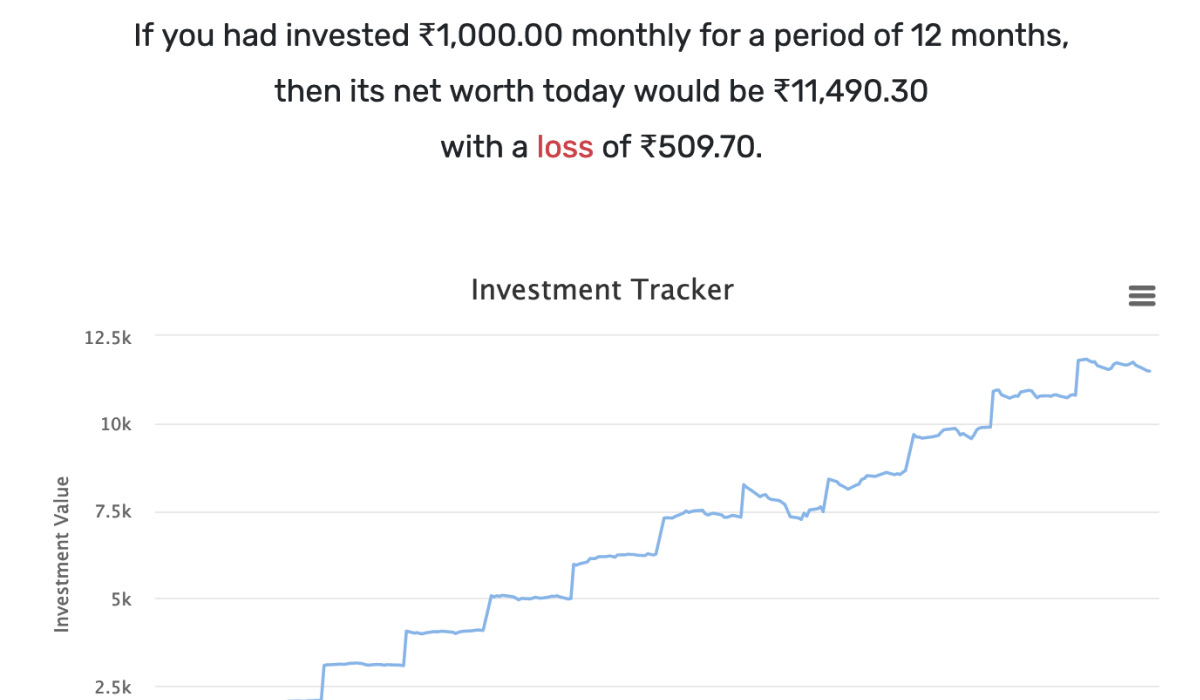Click the final data point of the series
Screen dimensions: 1200x700
1152,370
